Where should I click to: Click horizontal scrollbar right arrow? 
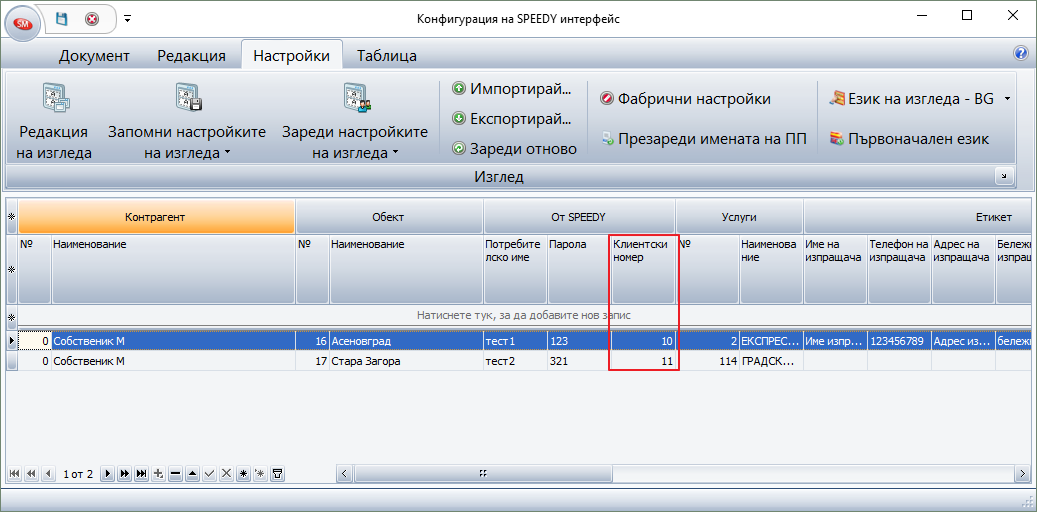pyautogui.click(x=1022, y=474)
